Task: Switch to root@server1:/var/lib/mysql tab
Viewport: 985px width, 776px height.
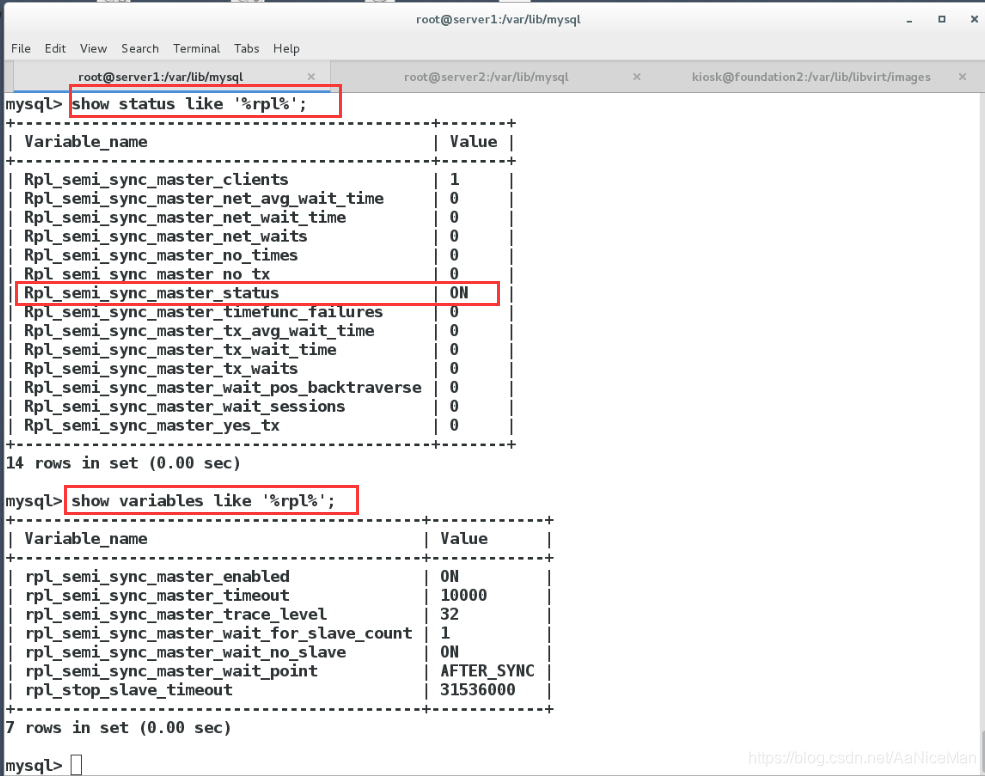Action: click(161, 77)
